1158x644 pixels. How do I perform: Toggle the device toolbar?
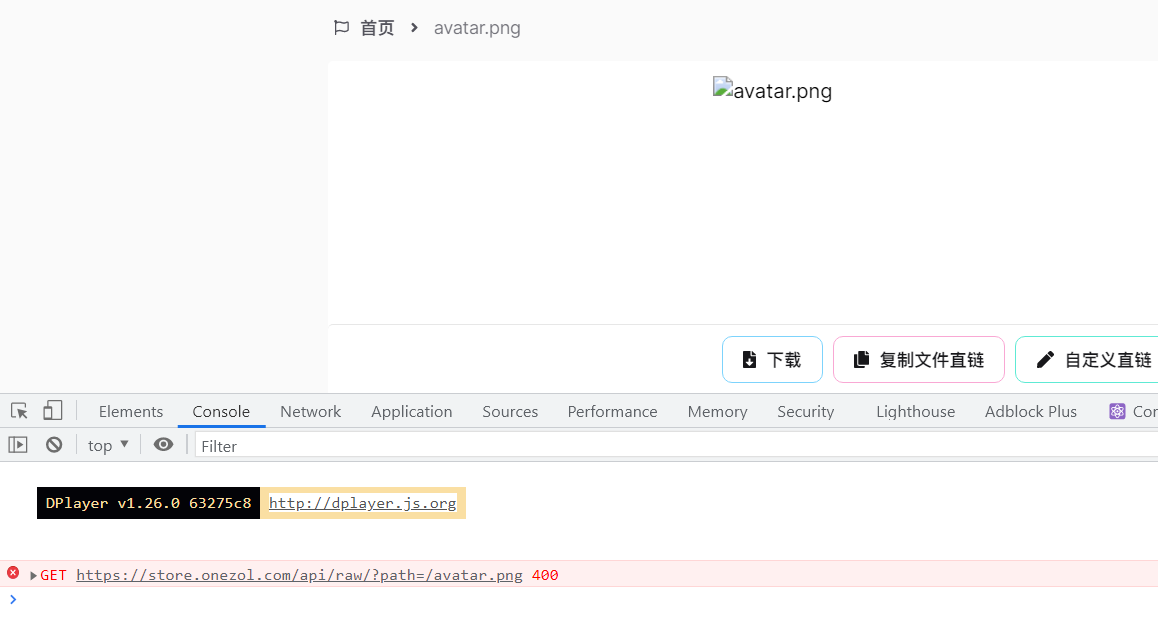click(x=52, y=410)
